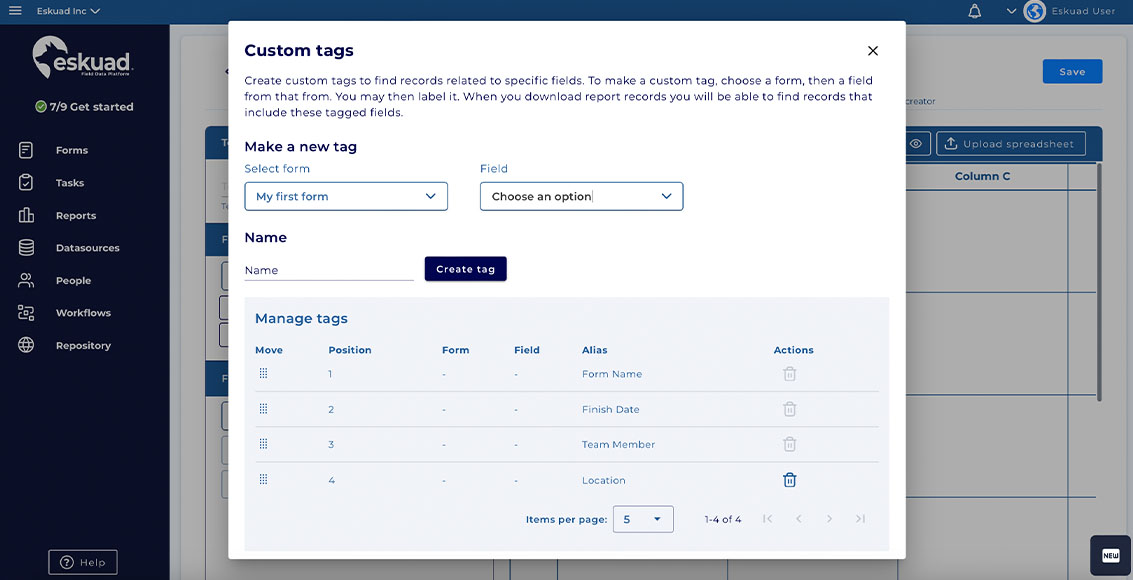Viewport: 1133px width, 580px height.
Task: Open the People section
Action: pyautogui.click(x=72, y=280)
